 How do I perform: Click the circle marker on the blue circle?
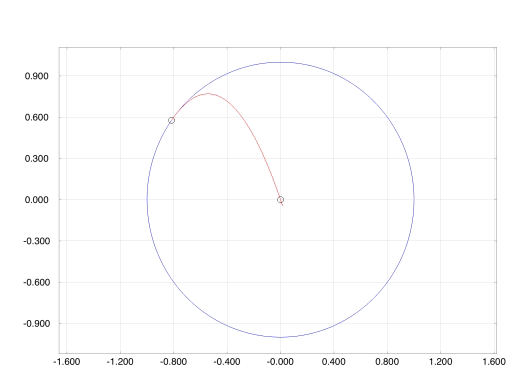point(171,120)
